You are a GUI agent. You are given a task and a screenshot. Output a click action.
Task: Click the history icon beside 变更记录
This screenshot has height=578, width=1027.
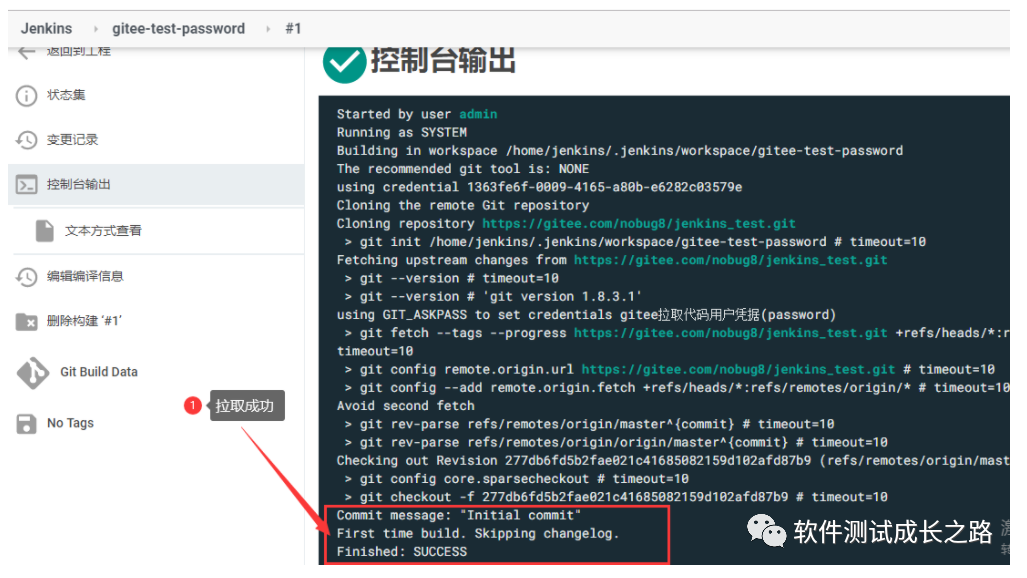[26, 140]
